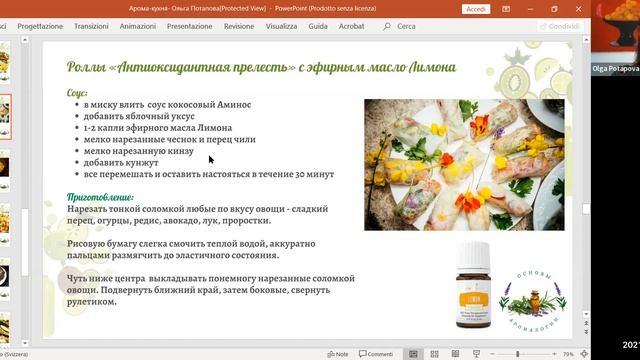Open the Note pane
The width and height of the screenshot is (640, 360).
[338, 354]
